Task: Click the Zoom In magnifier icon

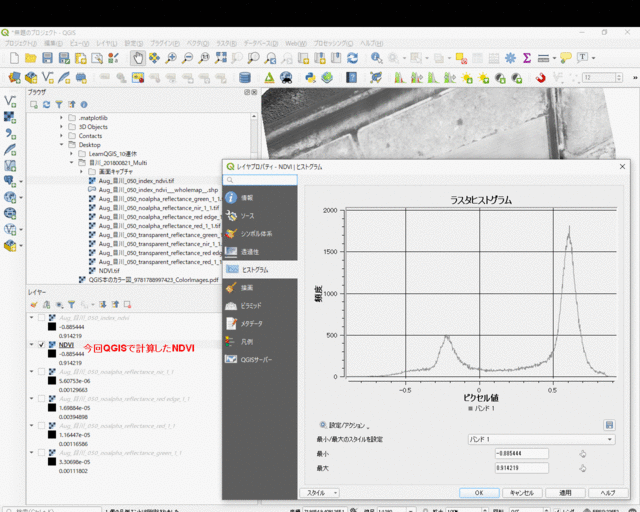Action: (x=171, y=58)
